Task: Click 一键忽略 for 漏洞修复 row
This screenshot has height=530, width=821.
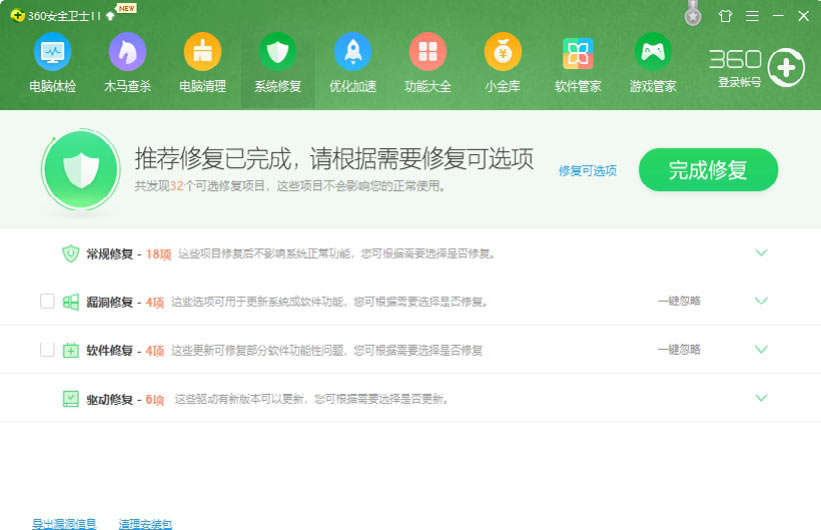Action: (x=678, y=301)
